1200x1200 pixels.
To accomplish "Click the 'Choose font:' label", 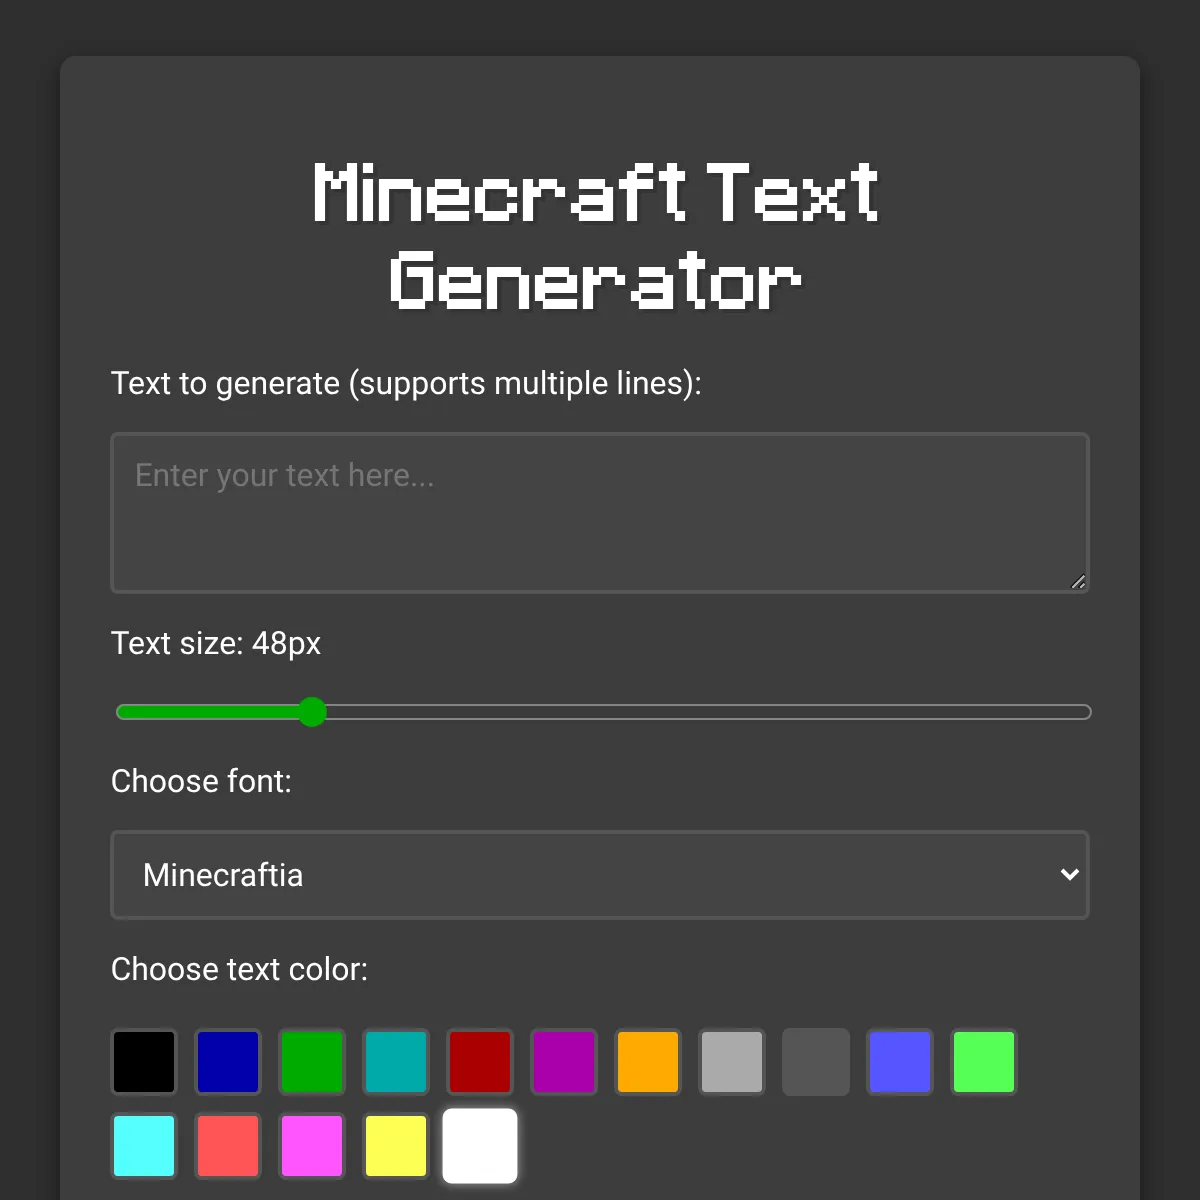I will pos(201,781).
